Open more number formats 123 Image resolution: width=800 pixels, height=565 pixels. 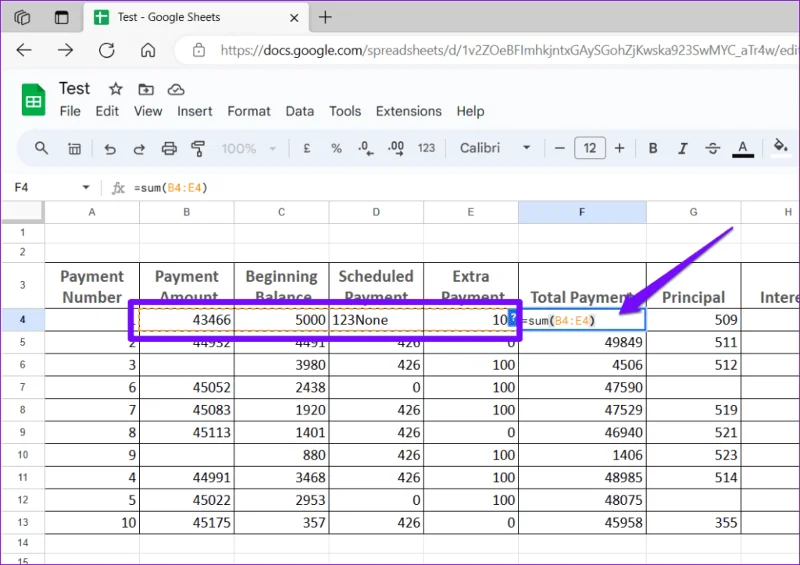point(426,148)
